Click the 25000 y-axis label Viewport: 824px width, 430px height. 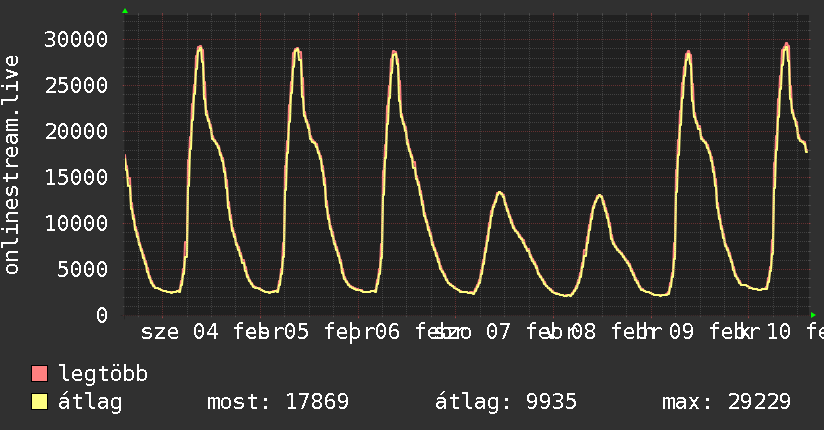[76, 85]
